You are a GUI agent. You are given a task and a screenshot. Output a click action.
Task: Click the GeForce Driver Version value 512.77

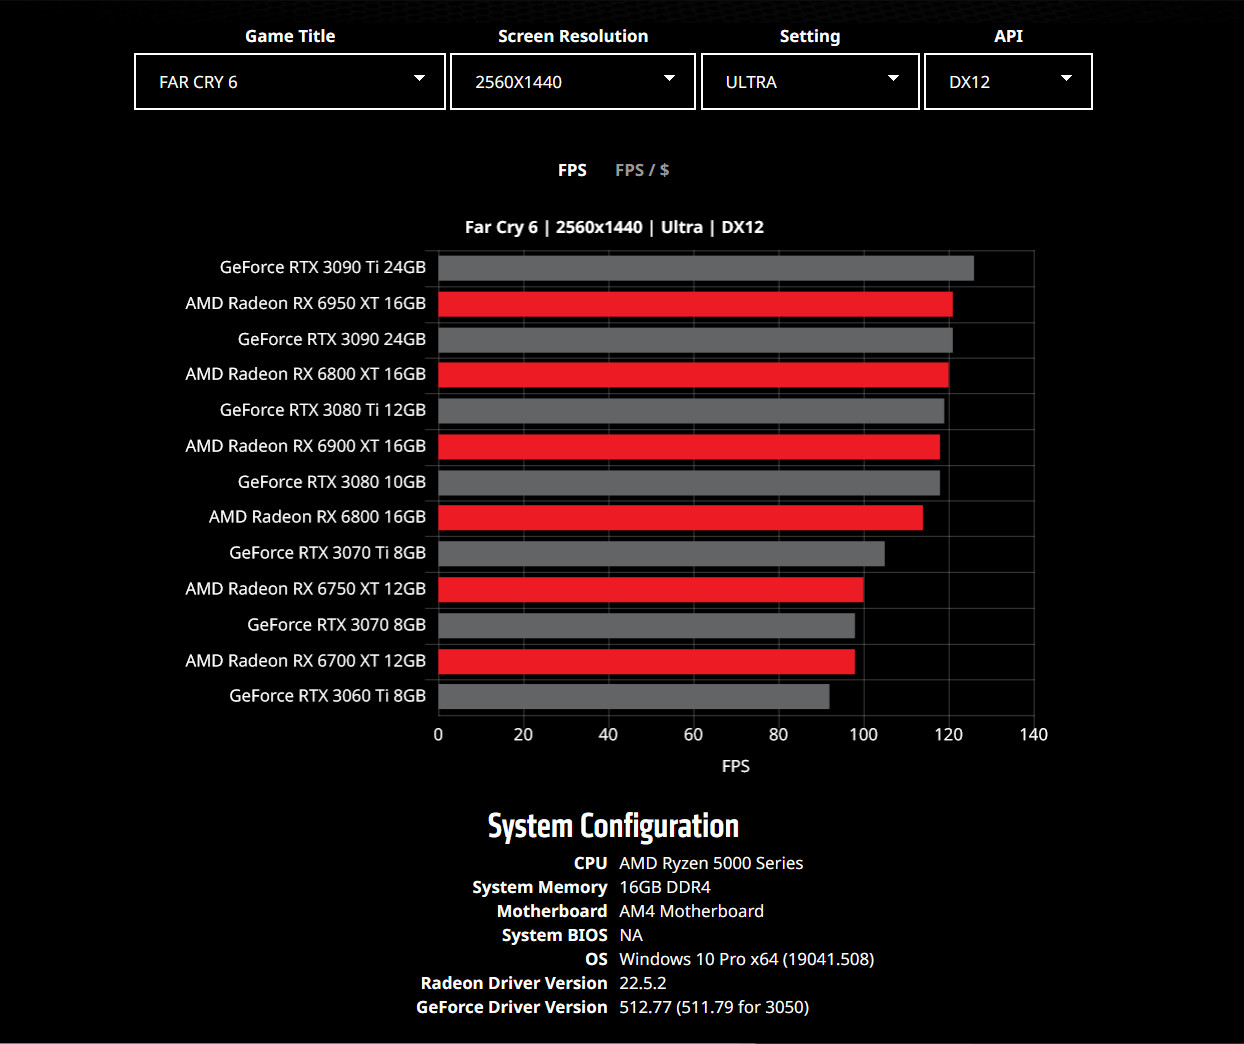[x=714, y=1008]
